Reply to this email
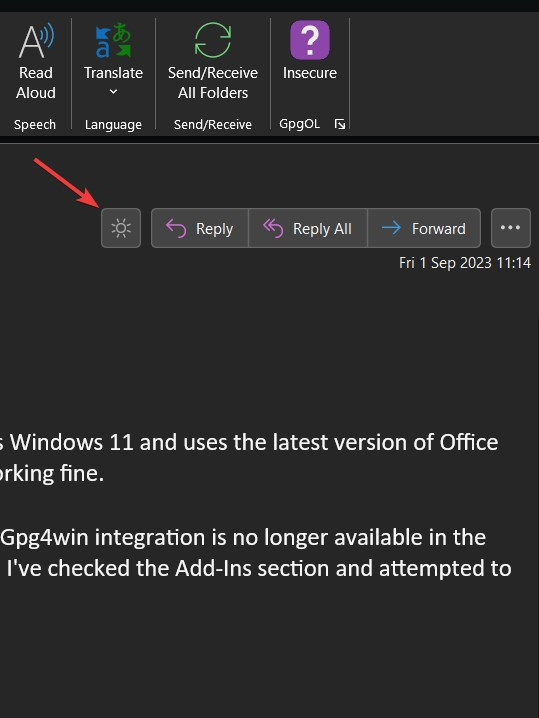Viewport: 539px width, 718px height. [x=200, y=228]
